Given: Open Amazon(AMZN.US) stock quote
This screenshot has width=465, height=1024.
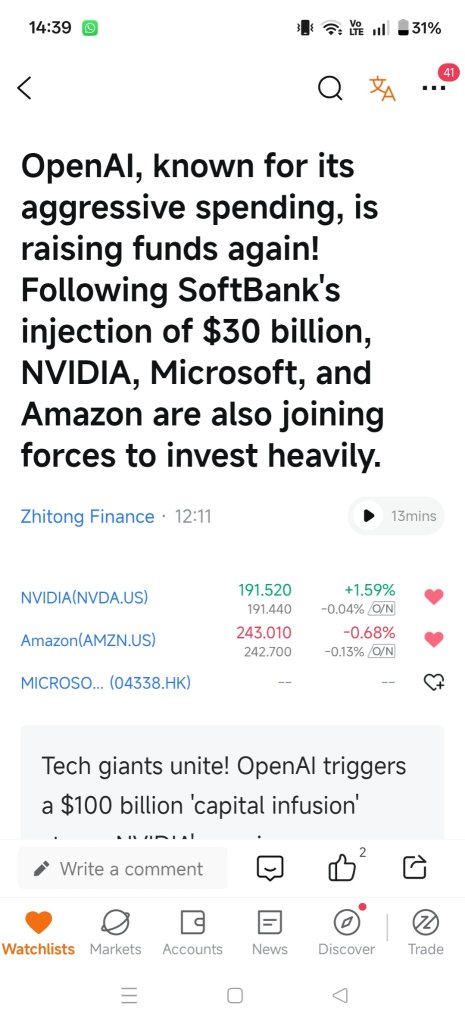Looking at the screenshot, I should pyautogui.click(x=88, y=641).
